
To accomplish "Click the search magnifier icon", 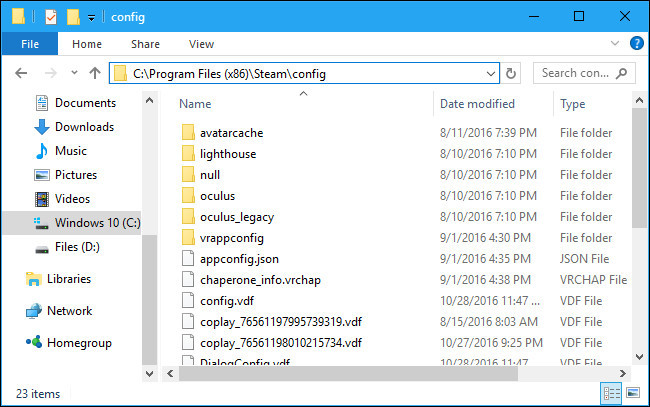I will coord(621,73).
